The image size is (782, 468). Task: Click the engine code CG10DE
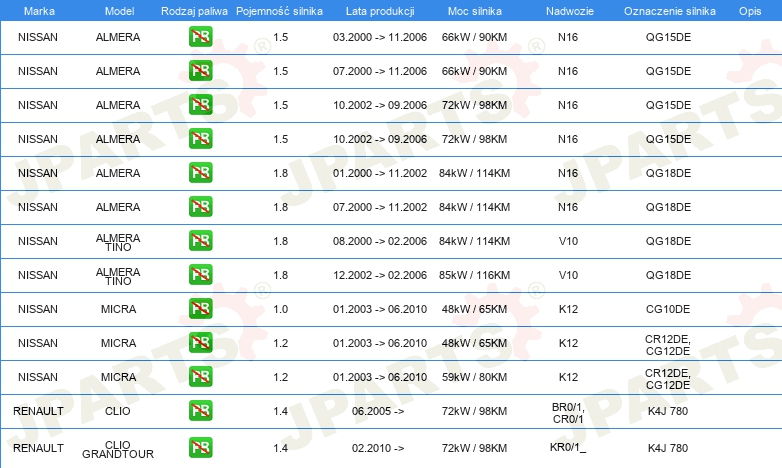point(668,309)
